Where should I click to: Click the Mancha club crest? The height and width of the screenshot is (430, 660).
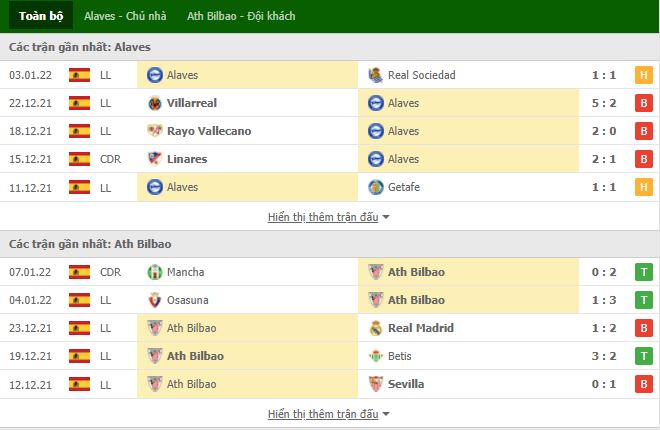pos(154,272)
